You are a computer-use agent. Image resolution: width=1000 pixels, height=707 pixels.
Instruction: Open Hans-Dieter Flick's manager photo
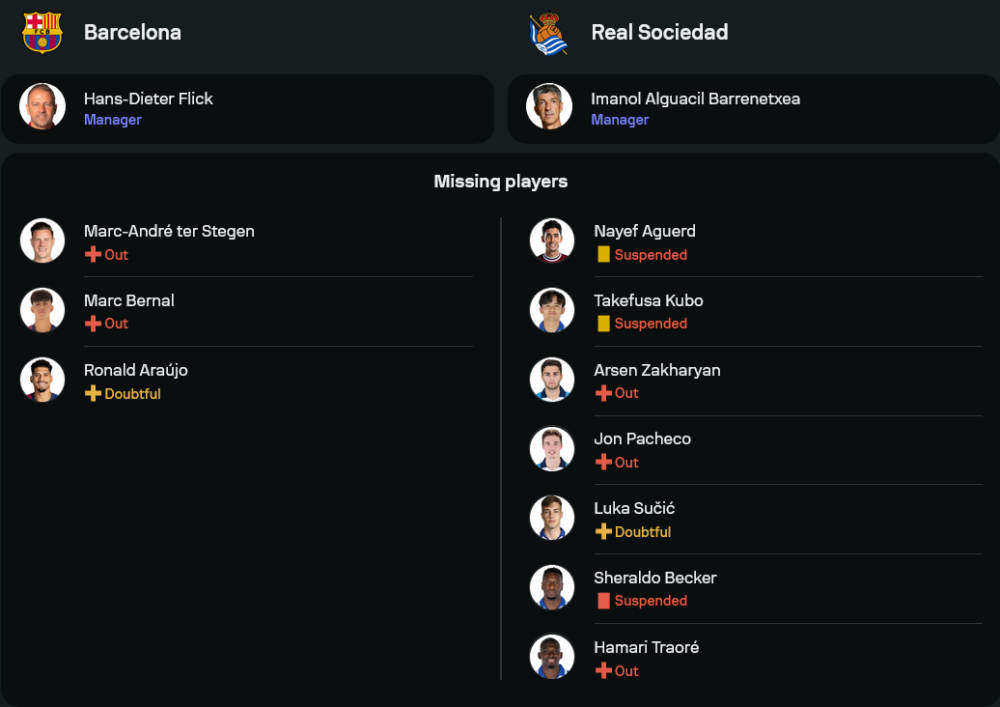42,107
